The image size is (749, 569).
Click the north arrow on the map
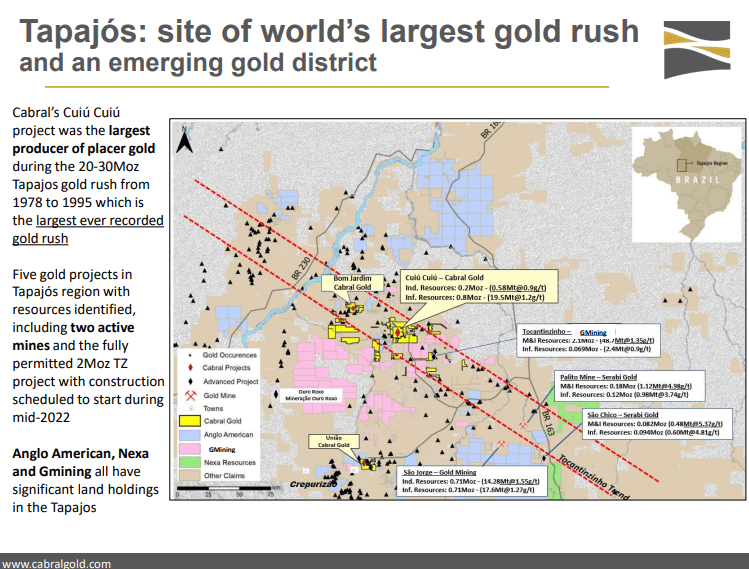point(184,140)
